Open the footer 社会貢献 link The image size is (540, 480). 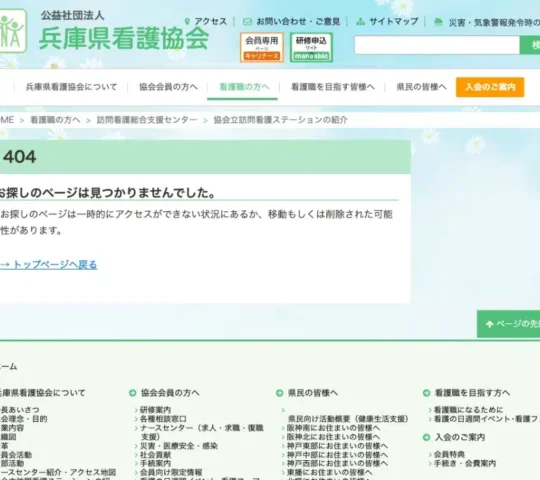155,455
